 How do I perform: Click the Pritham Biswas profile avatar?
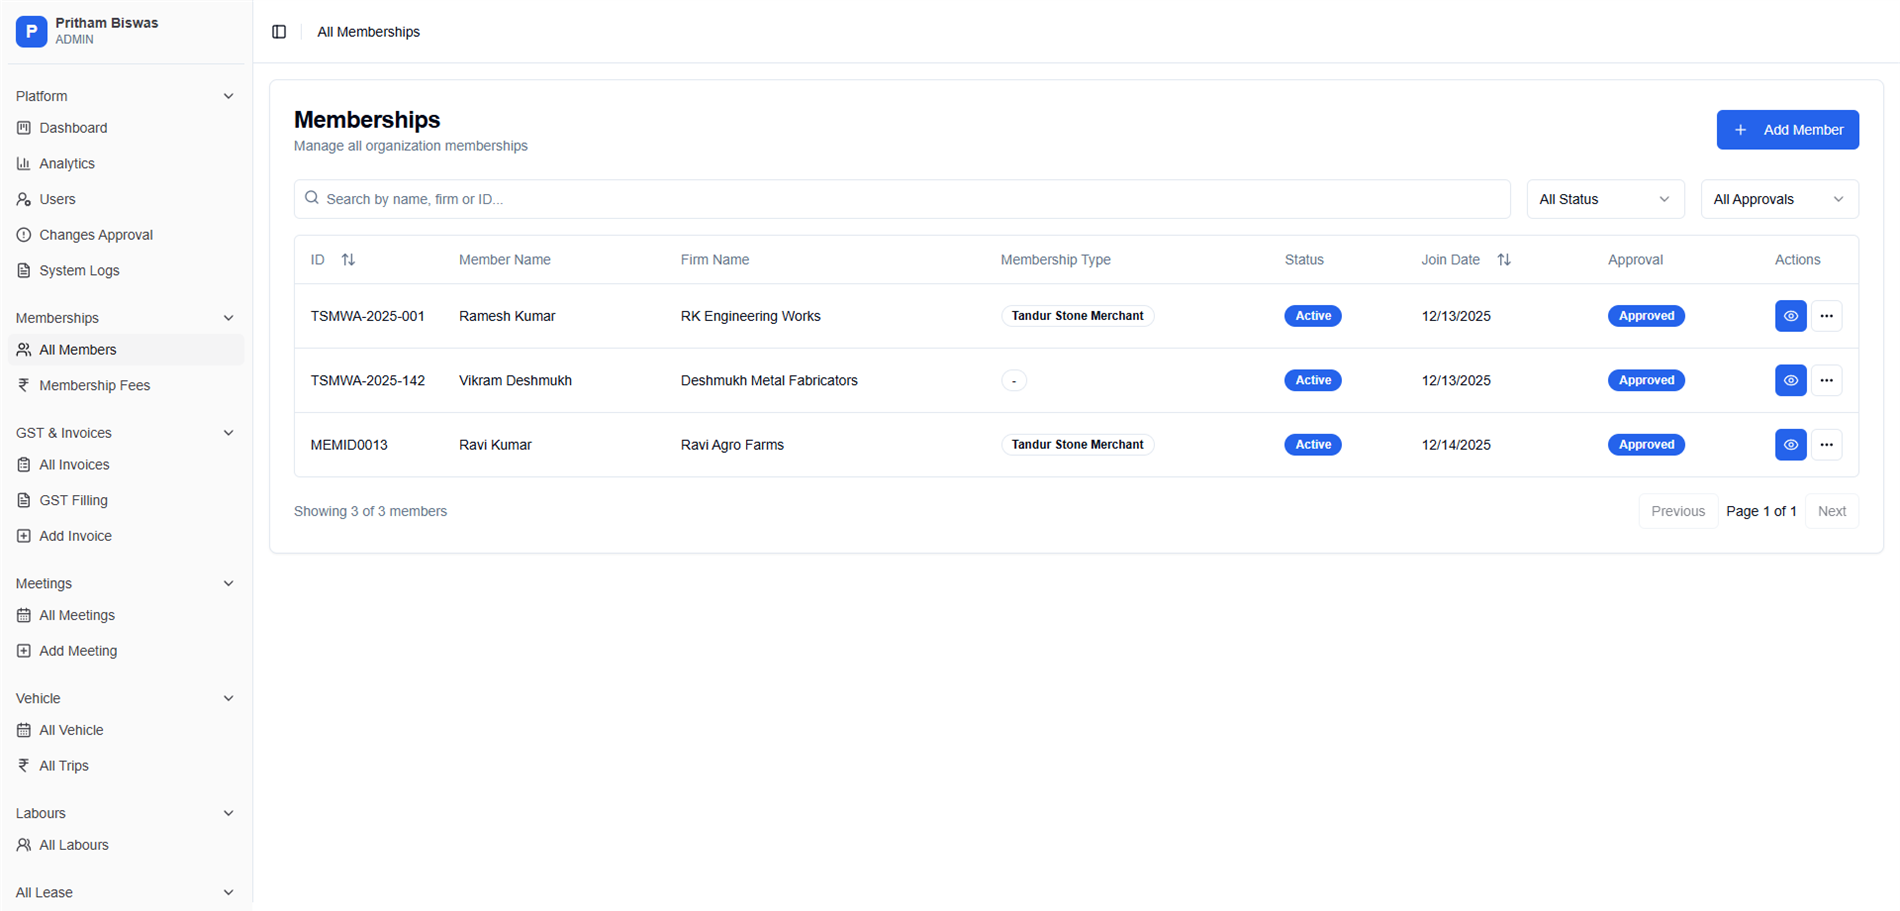pyautogui.click(x=31, y=31)
